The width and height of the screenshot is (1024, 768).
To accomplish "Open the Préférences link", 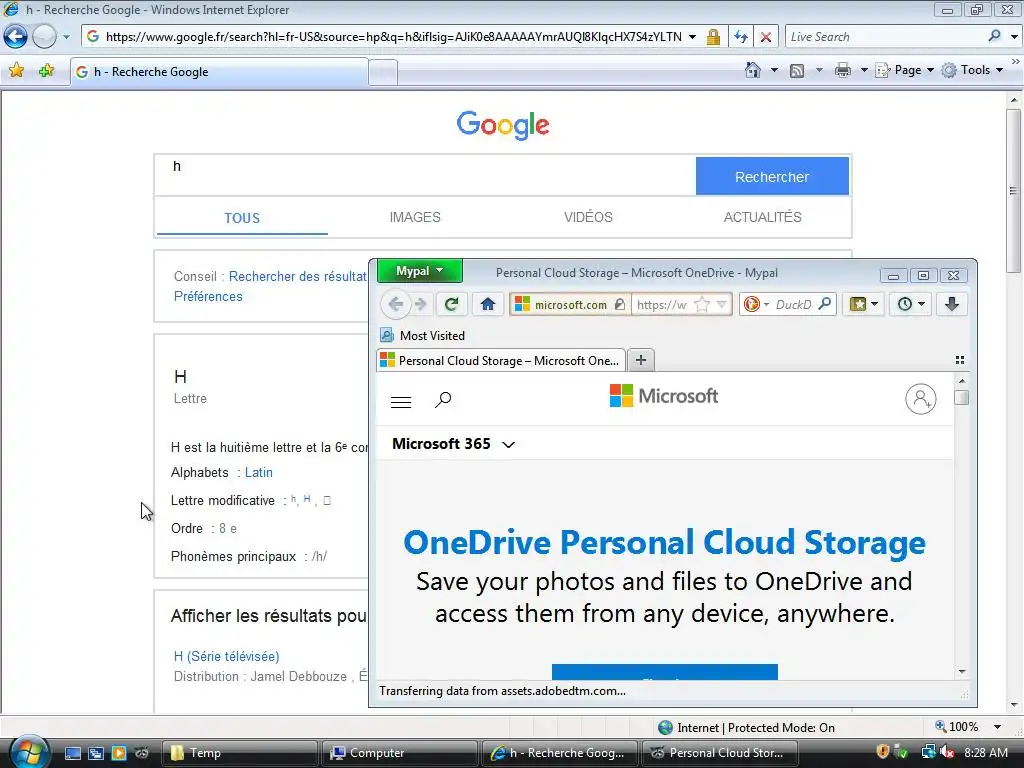I will coord(208,296).
